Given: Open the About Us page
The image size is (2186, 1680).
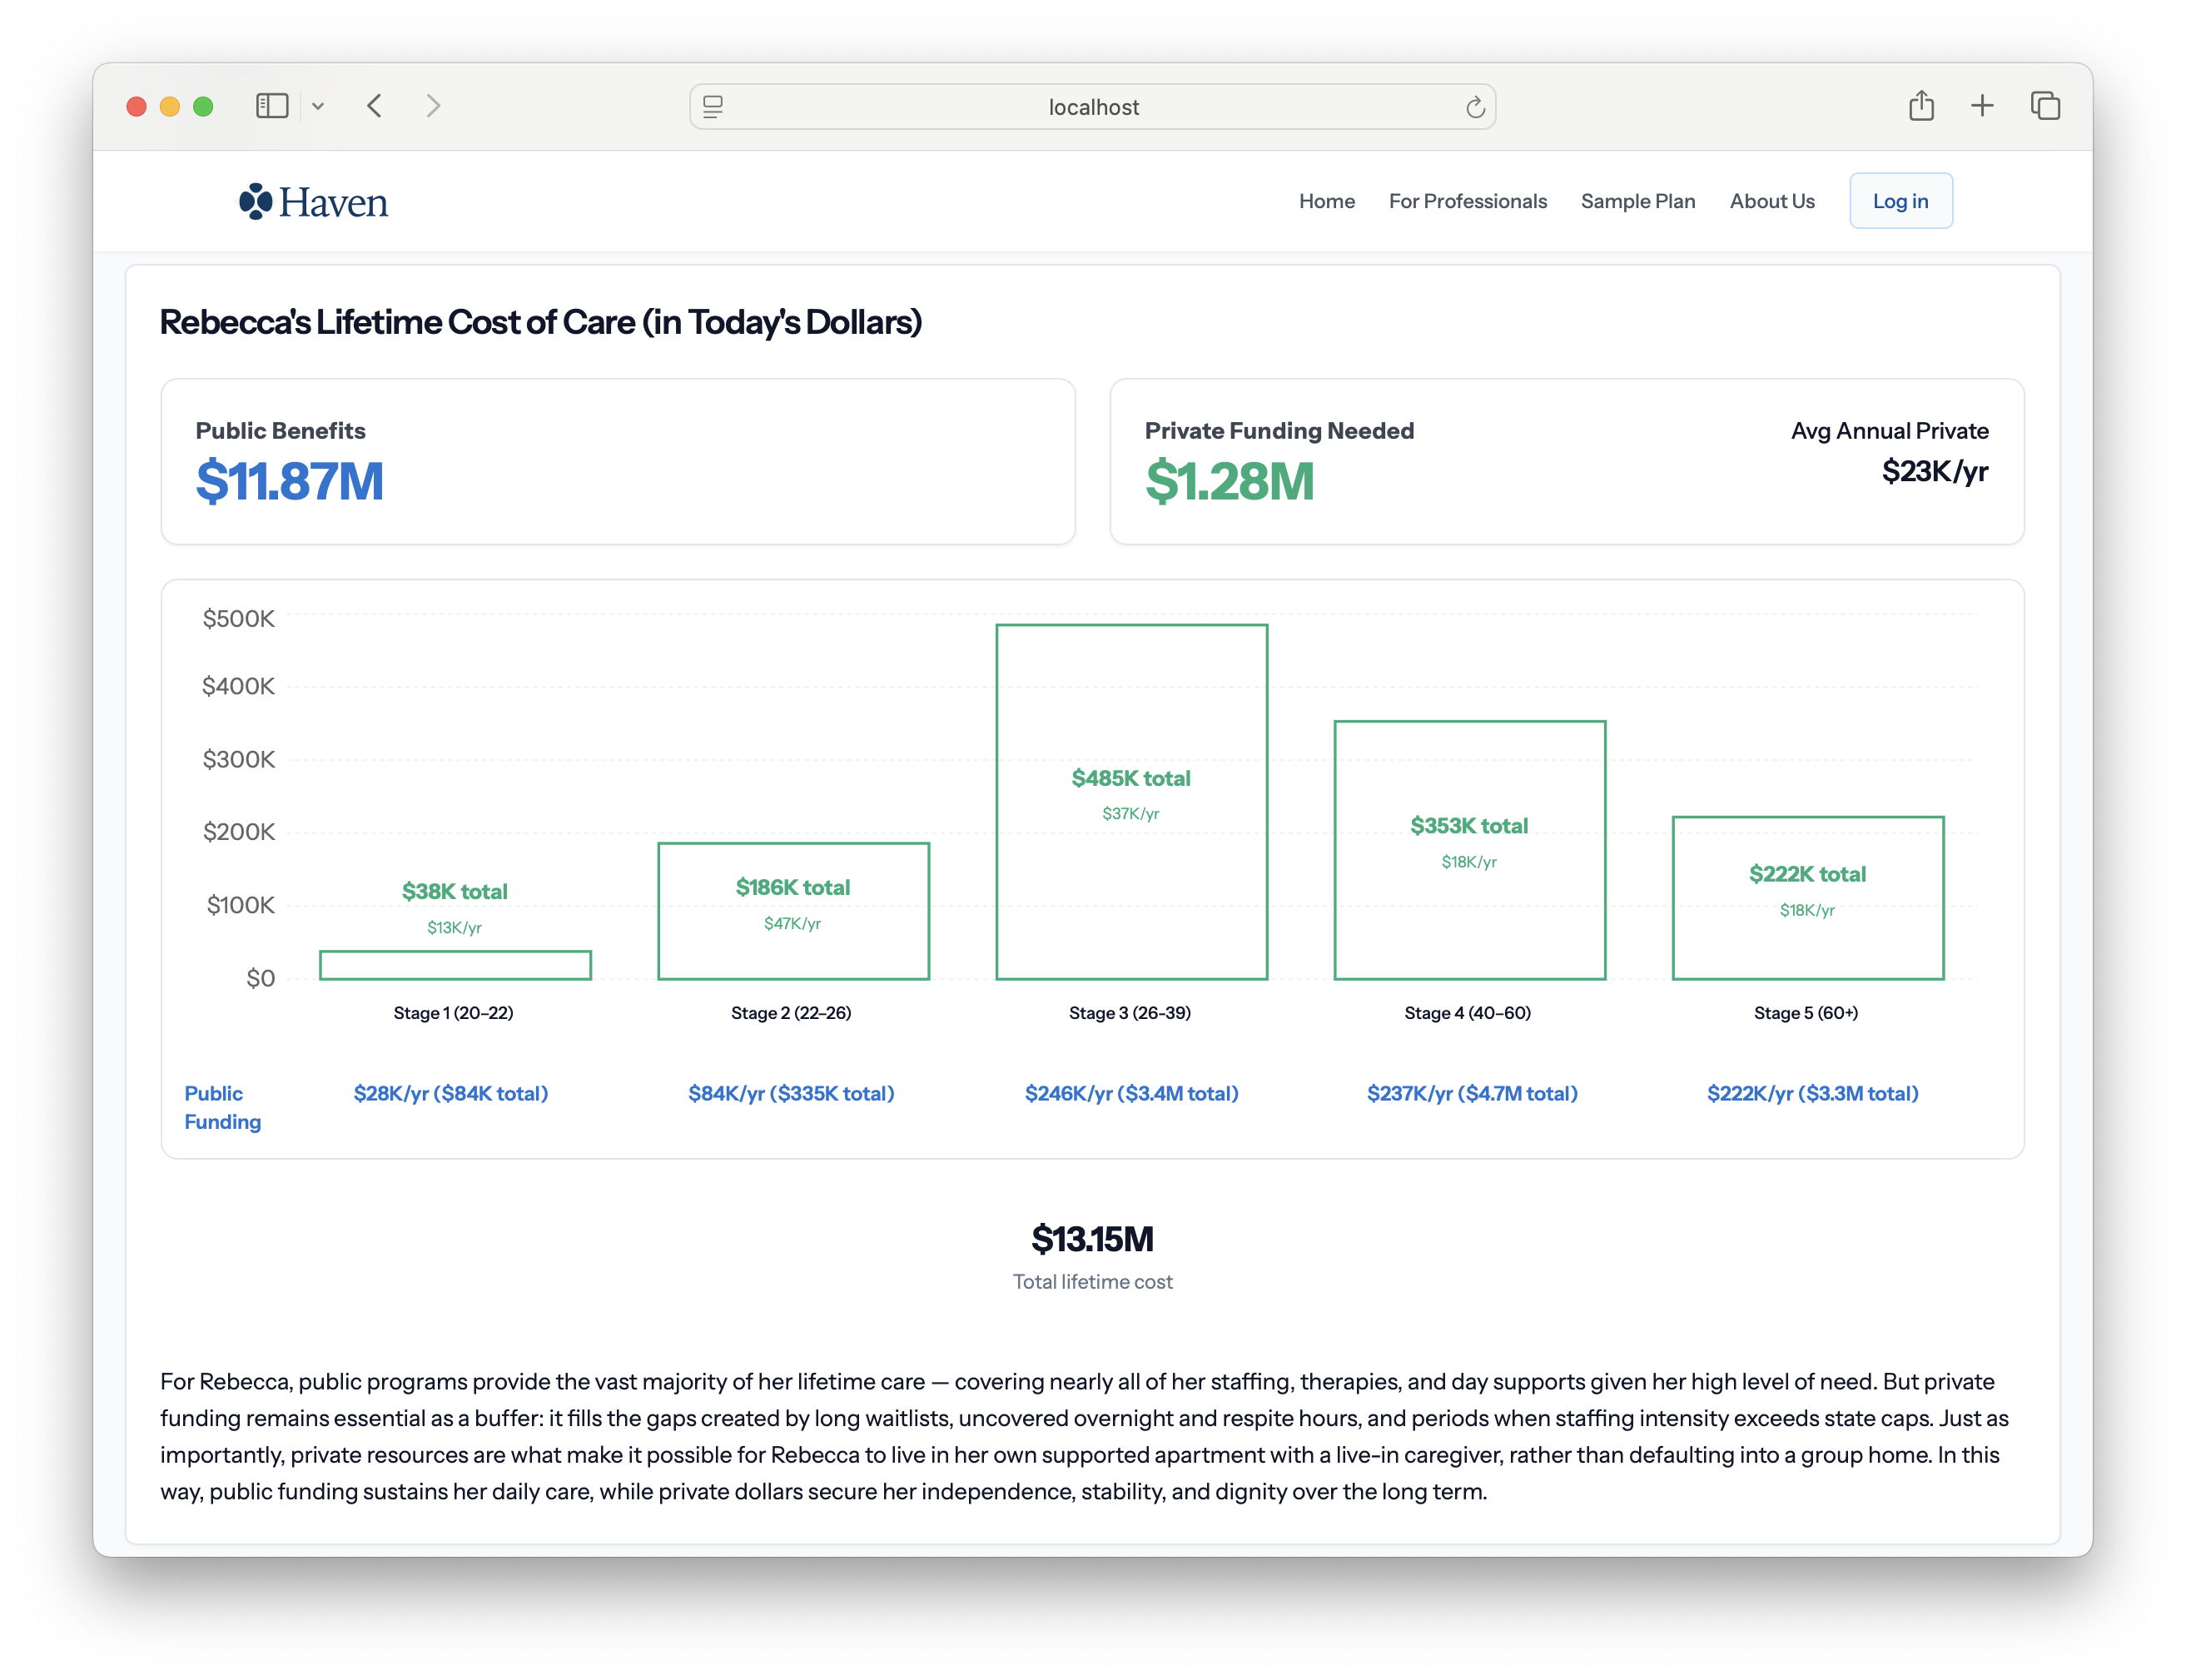Looking at the screenshot, I should point(1771,201).
